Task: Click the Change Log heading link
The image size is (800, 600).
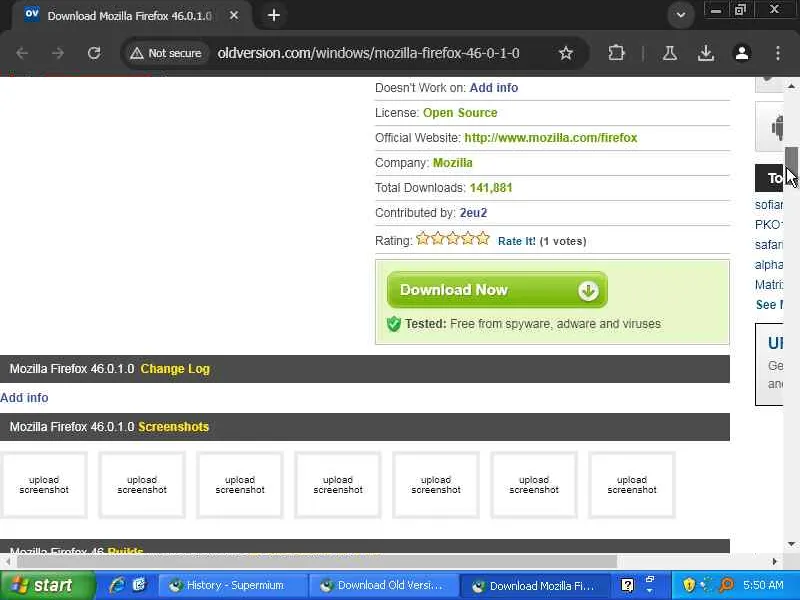Action: tap(175, 369)
